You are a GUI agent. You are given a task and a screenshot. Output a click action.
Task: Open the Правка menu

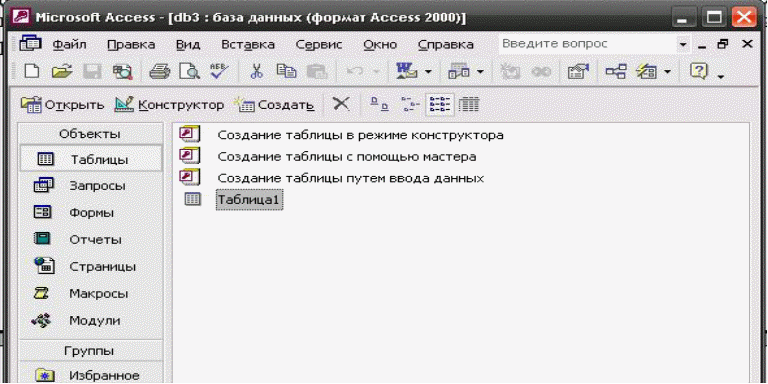pos(131,45)
